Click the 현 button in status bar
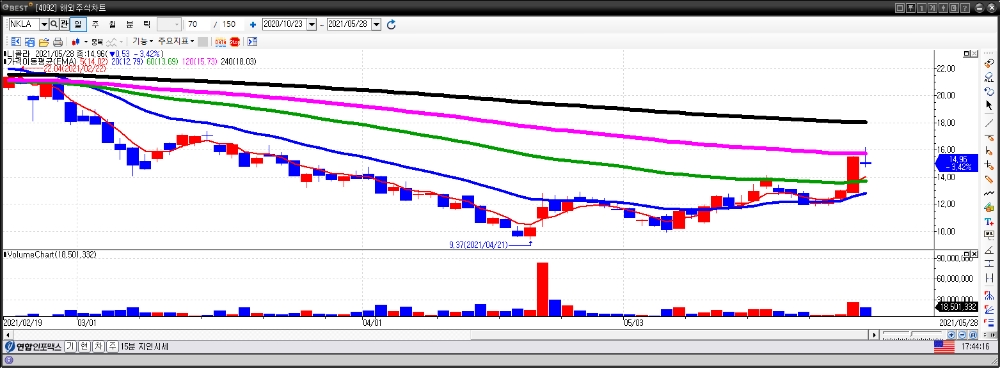Viewport: 1000px width, 368px height. pos(84,347)
